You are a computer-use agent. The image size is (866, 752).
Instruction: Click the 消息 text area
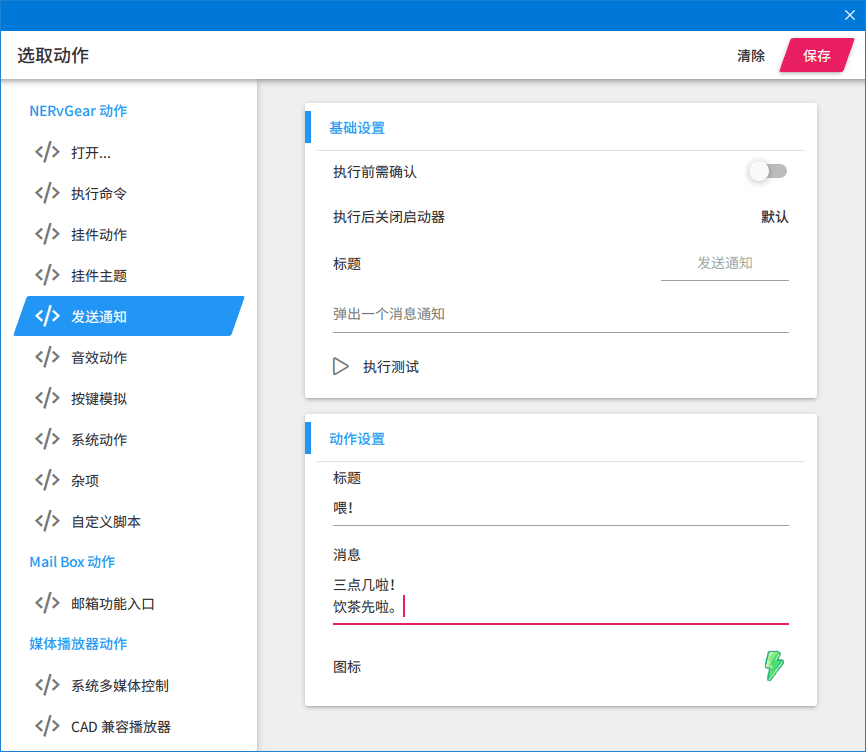tap(561, 597)
